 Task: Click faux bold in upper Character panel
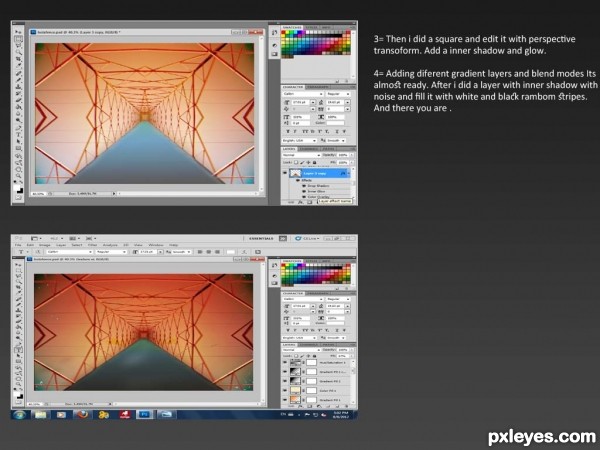pyautogui.click(x=288, y=131)
